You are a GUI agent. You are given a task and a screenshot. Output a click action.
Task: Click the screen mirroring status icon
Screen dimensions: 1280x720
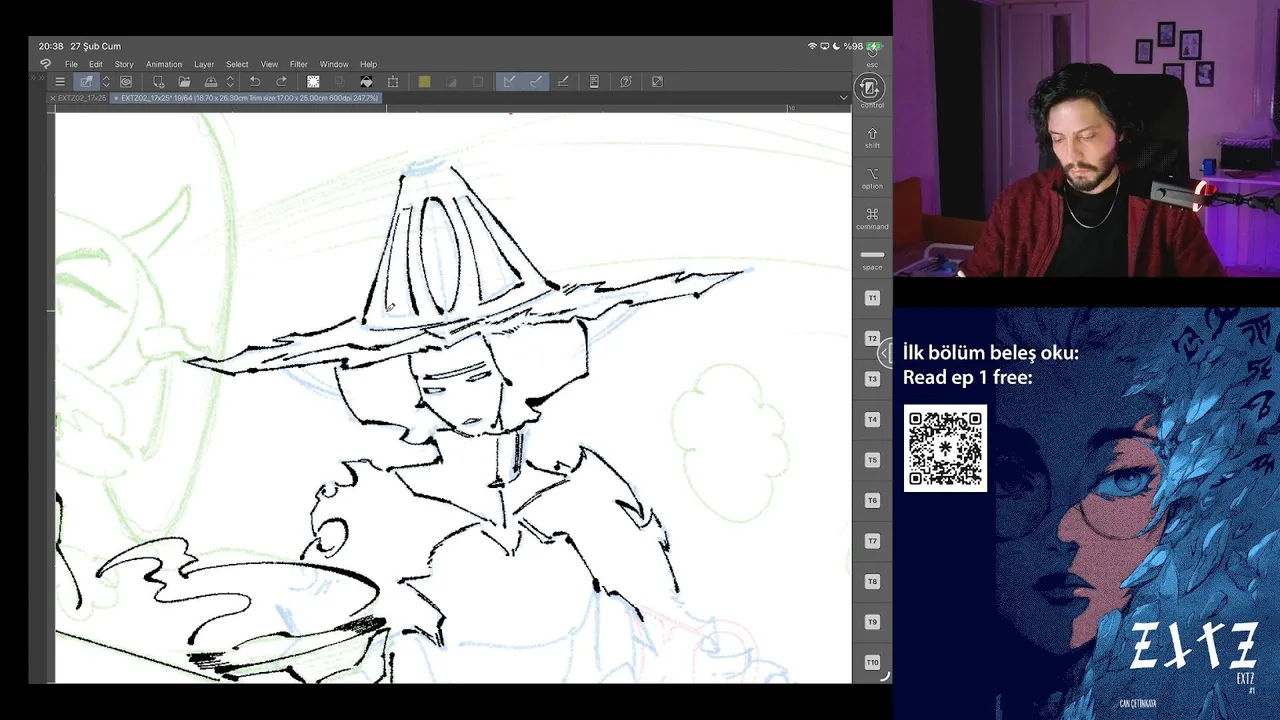point(824,46)
